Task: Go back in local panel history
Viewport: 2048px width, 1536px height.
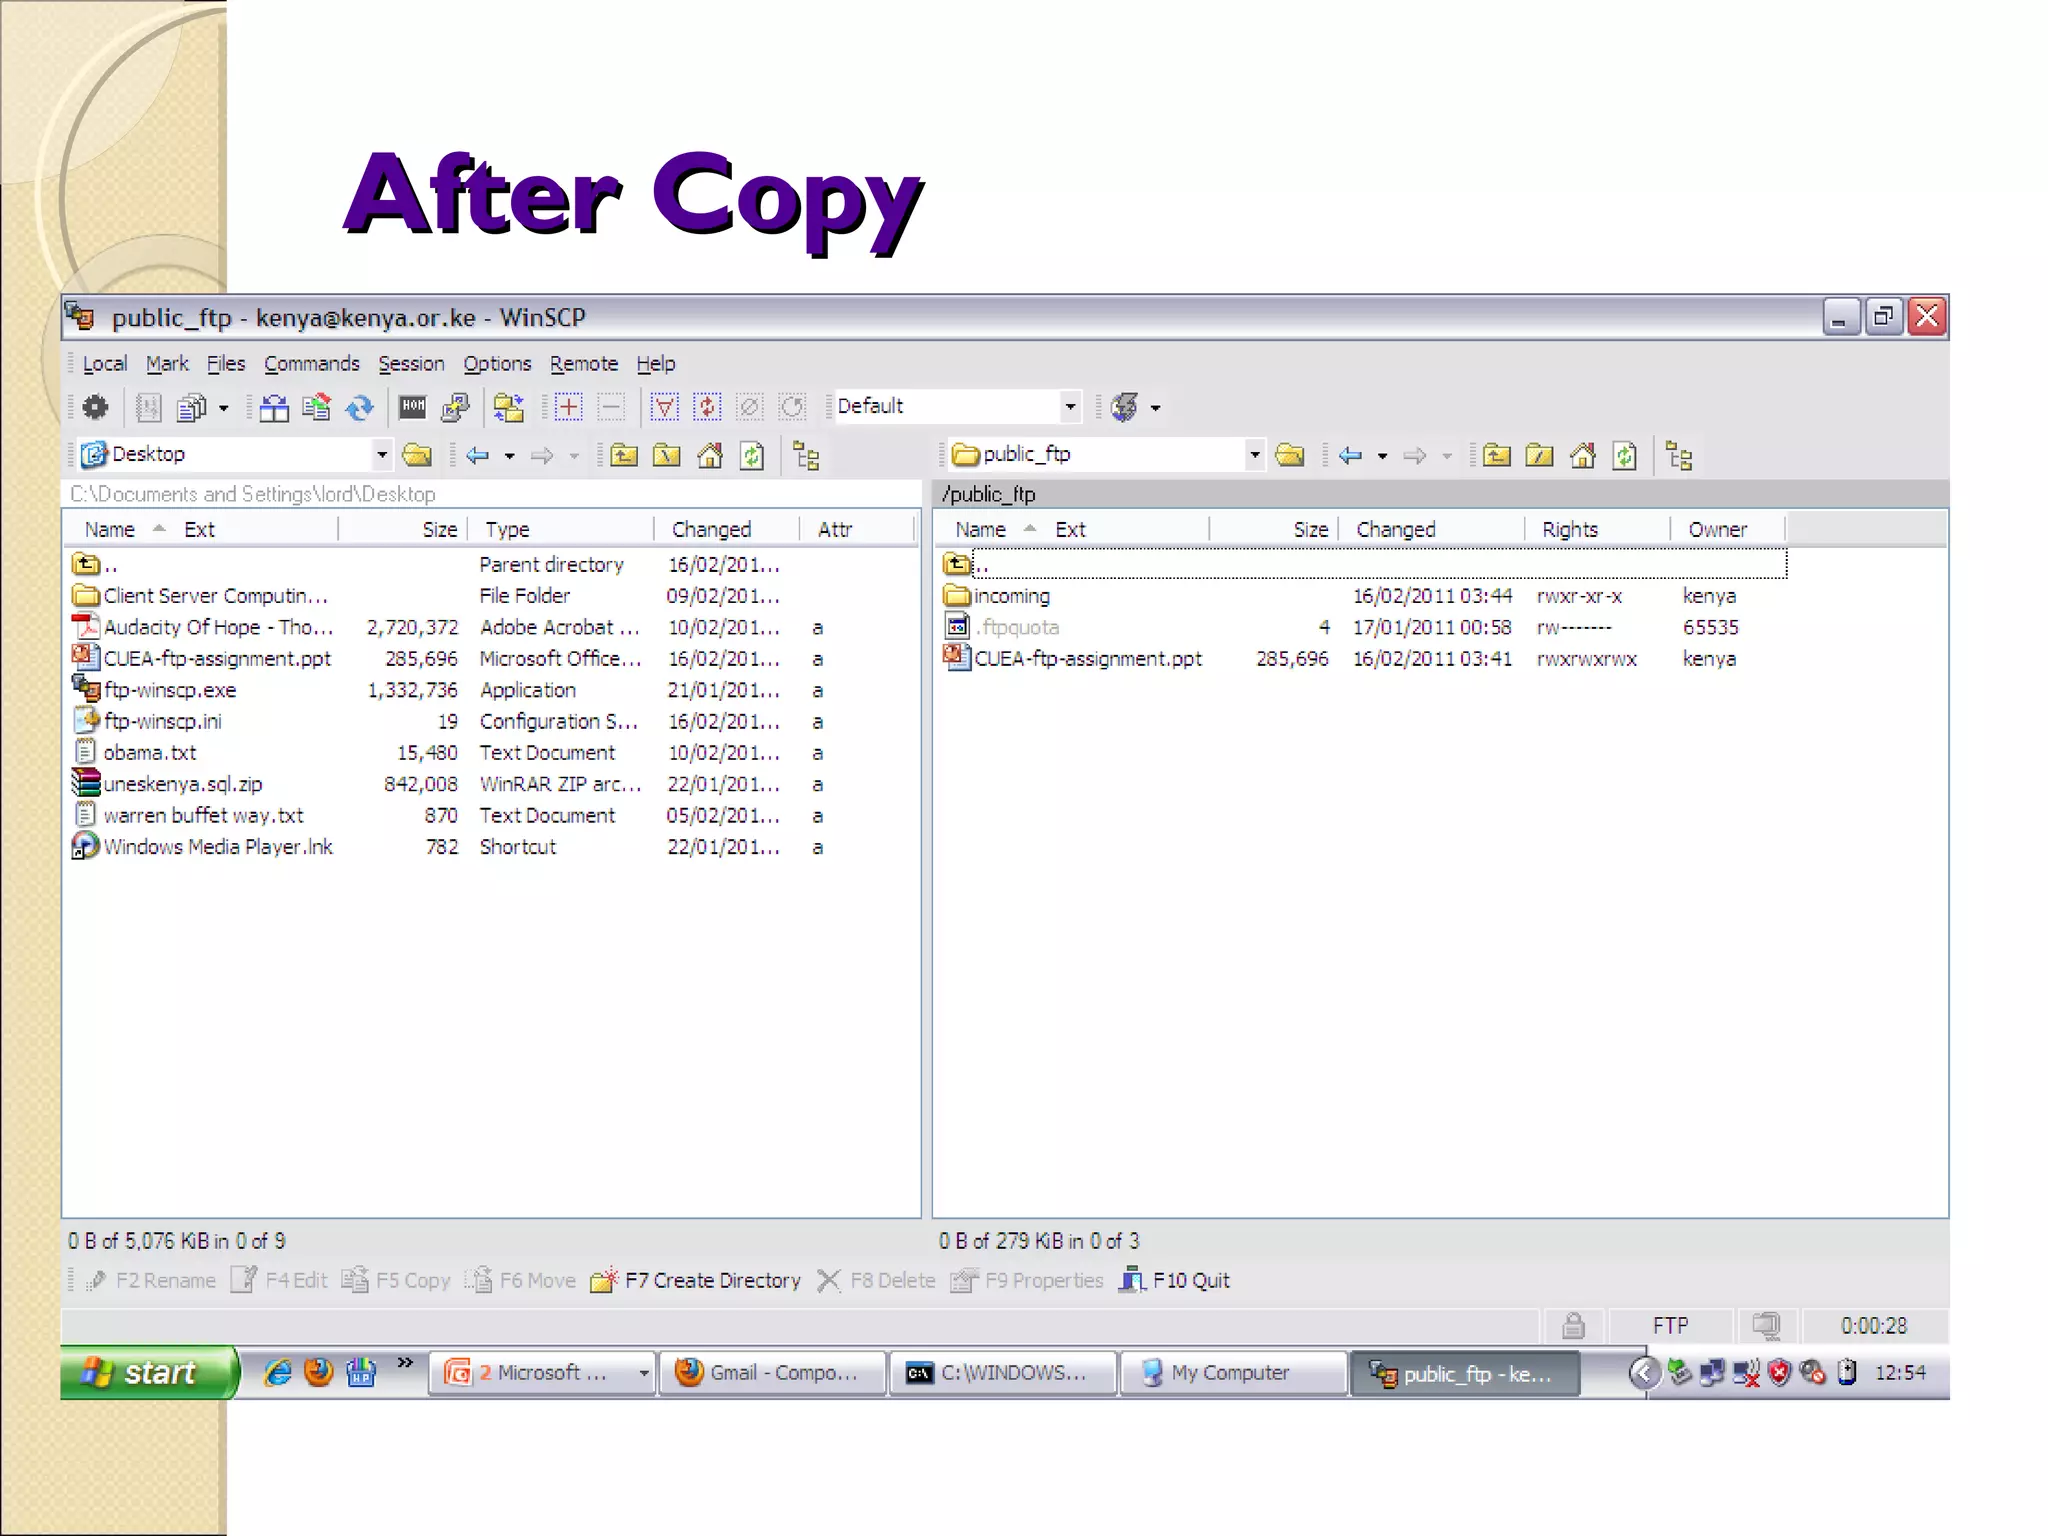Action: (x=477, y=456)
